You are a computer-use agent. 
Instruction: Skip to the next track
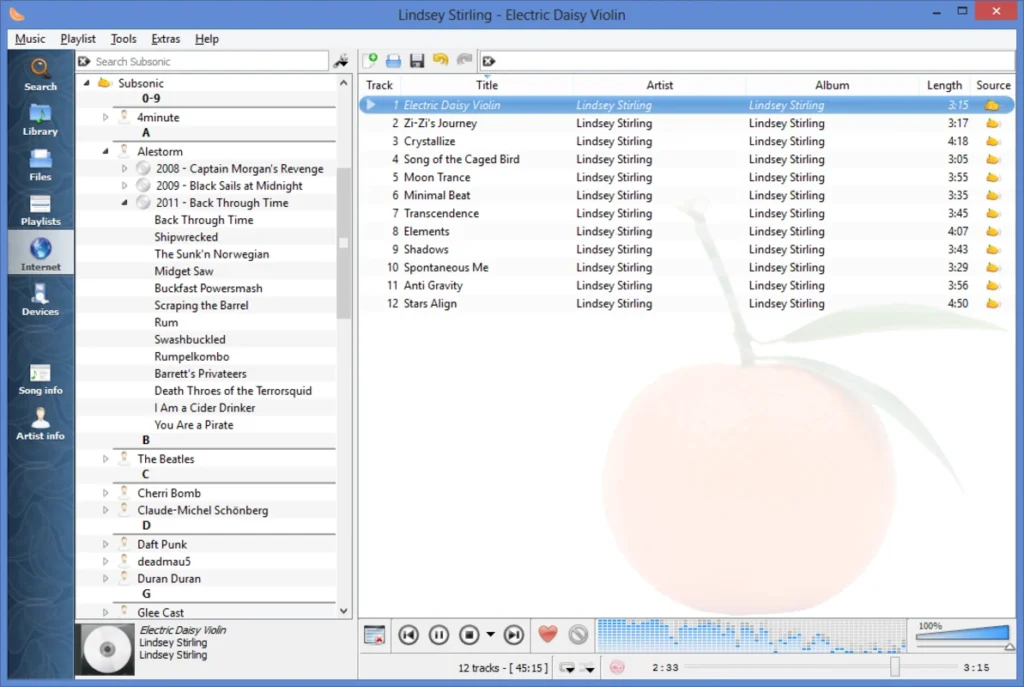tap(513, 634)
